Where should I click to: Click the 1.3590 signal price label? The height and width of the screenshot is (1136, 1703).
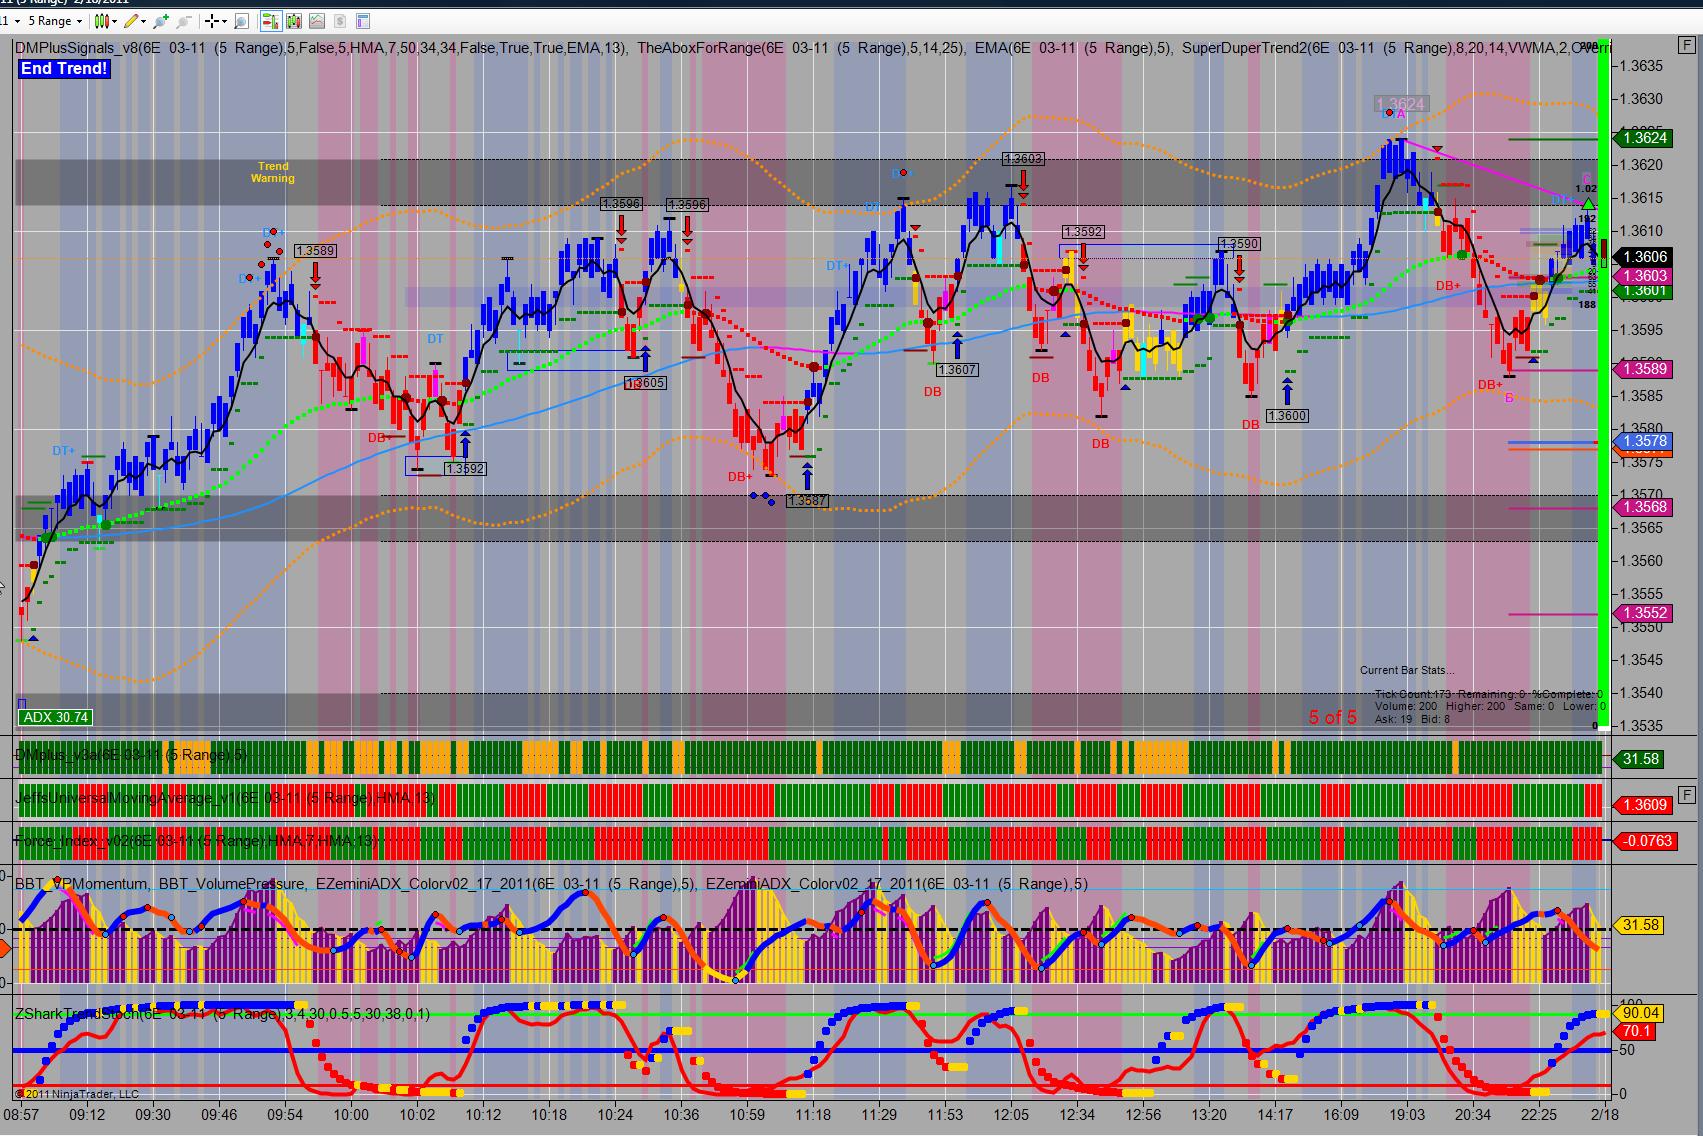(1239, 244)
